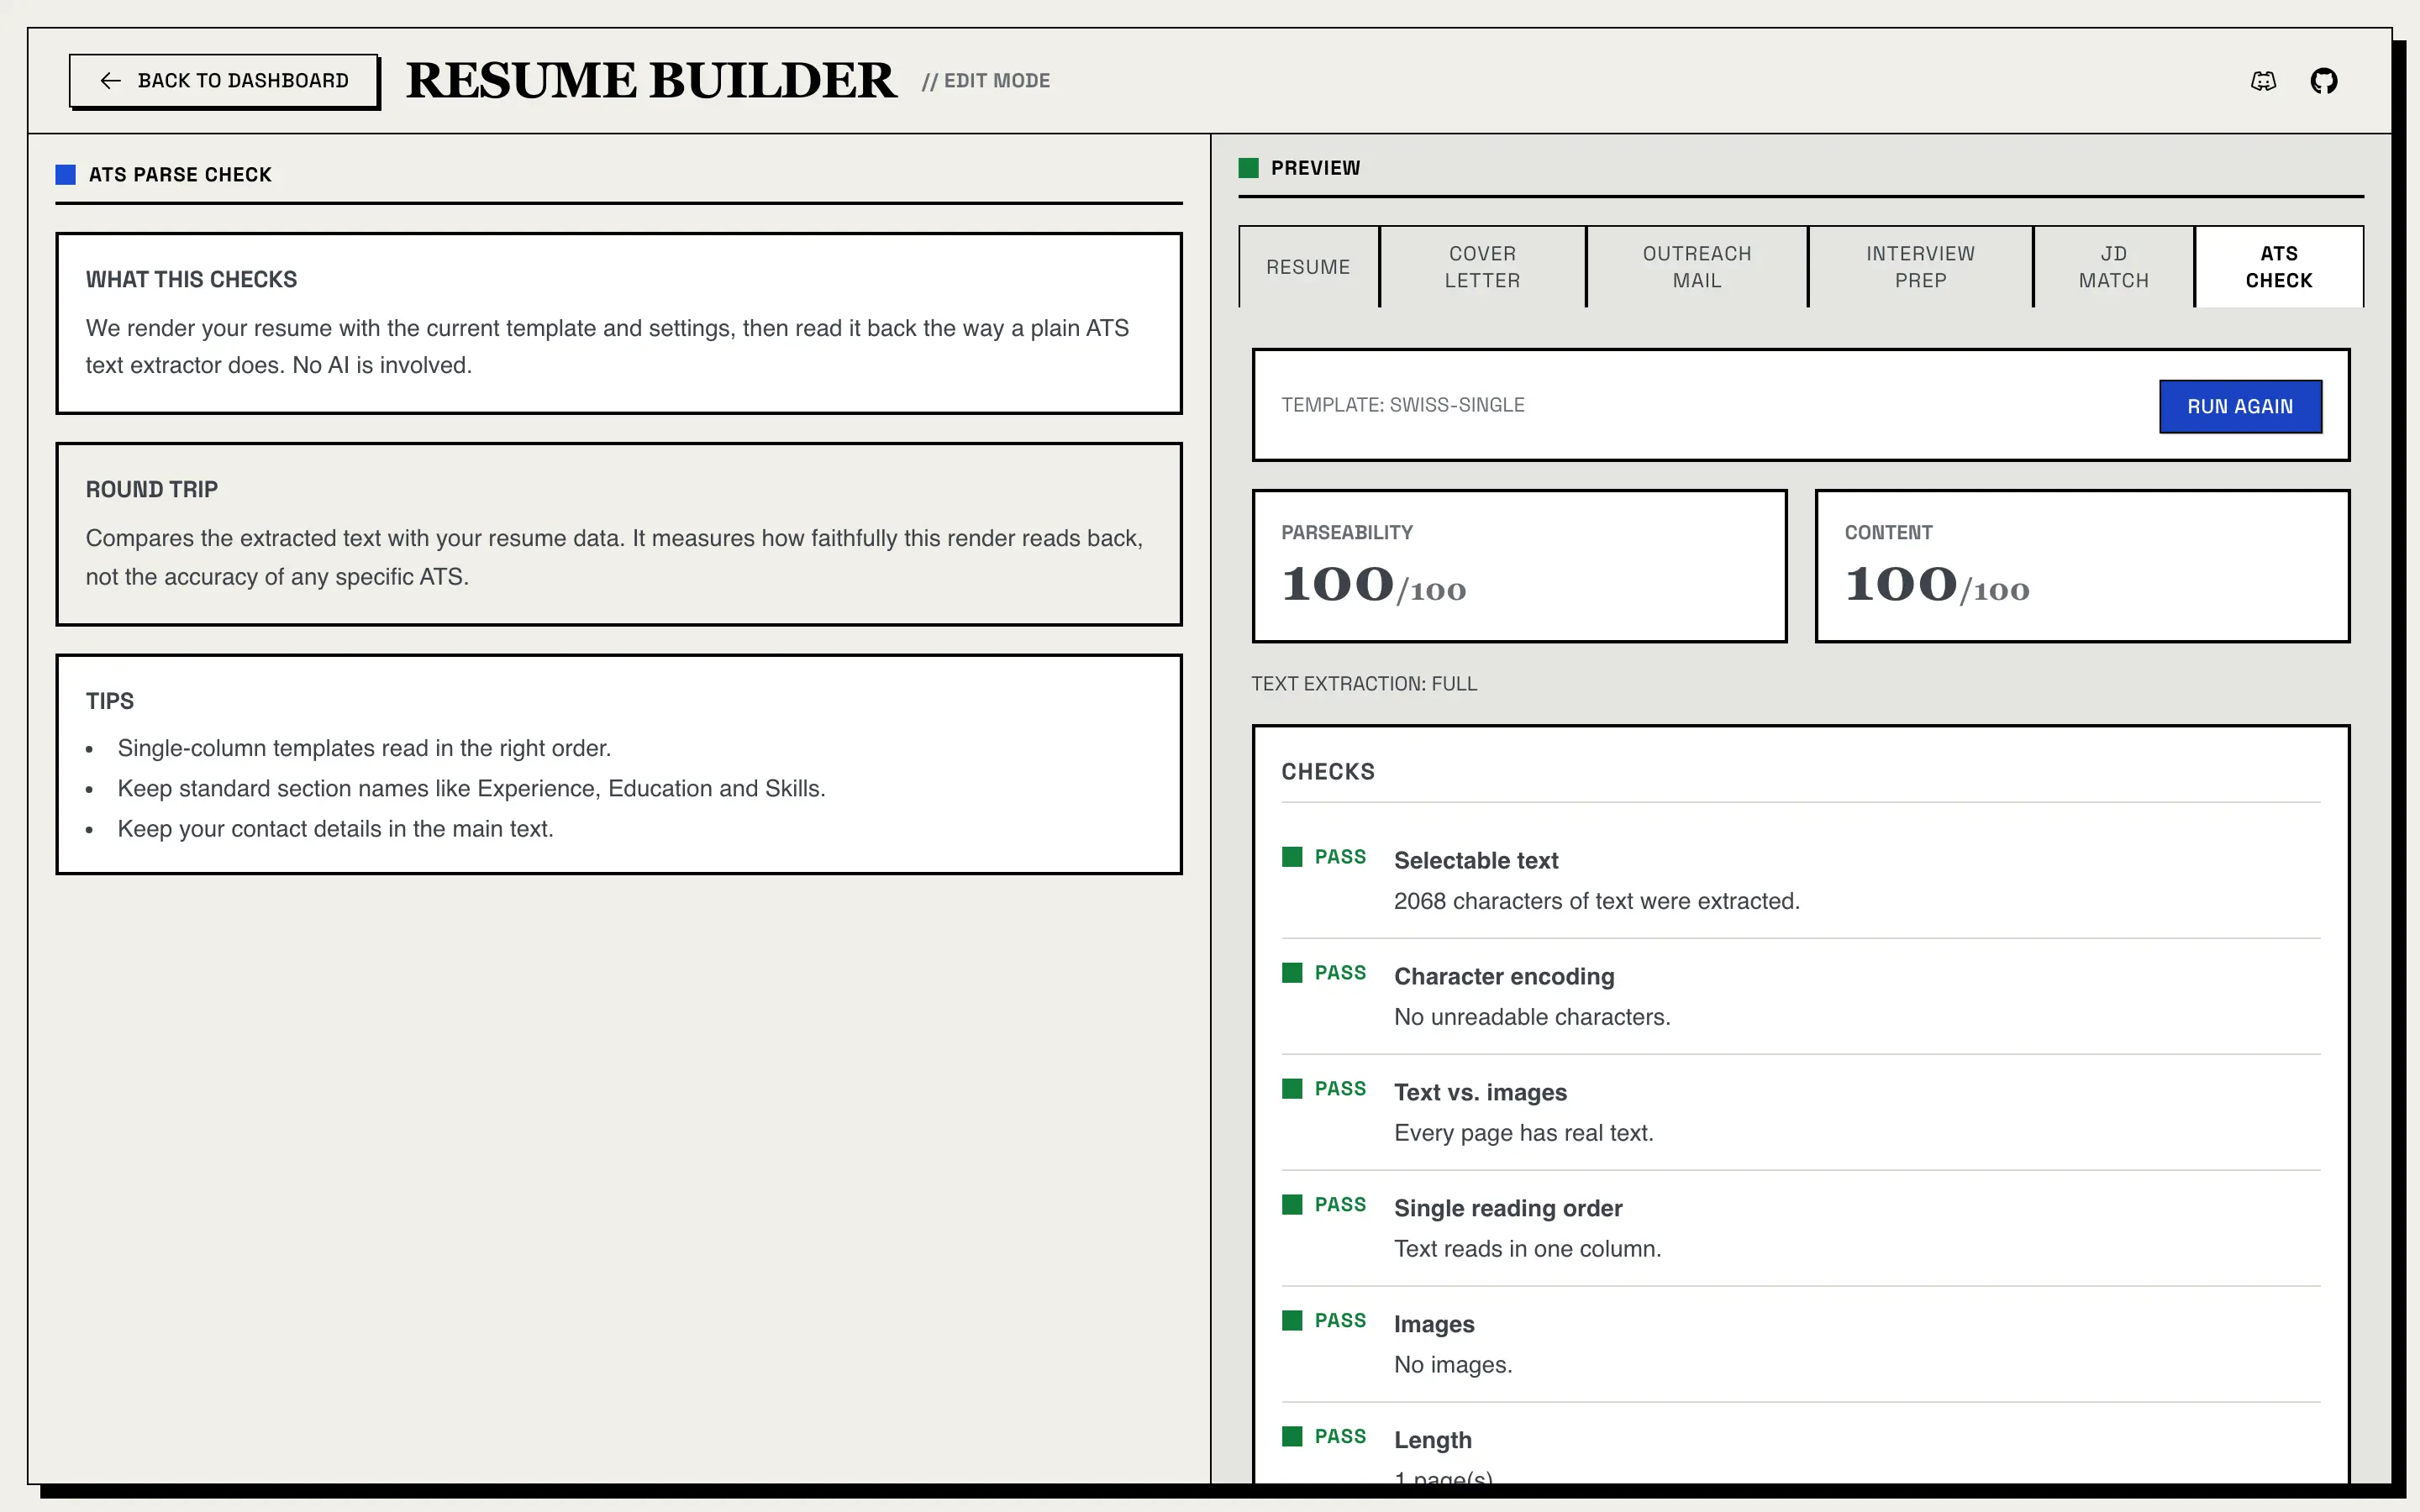Open the Interview Prep tab
2420x1512 pixels.
[1920, 267]
